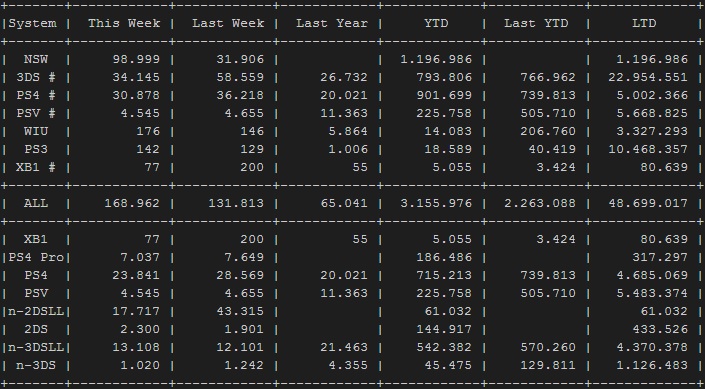The width and height of the screenshot is (705, 389).
Task: Click n-3DSLL Last Year value 21.463
Action: 344,347
